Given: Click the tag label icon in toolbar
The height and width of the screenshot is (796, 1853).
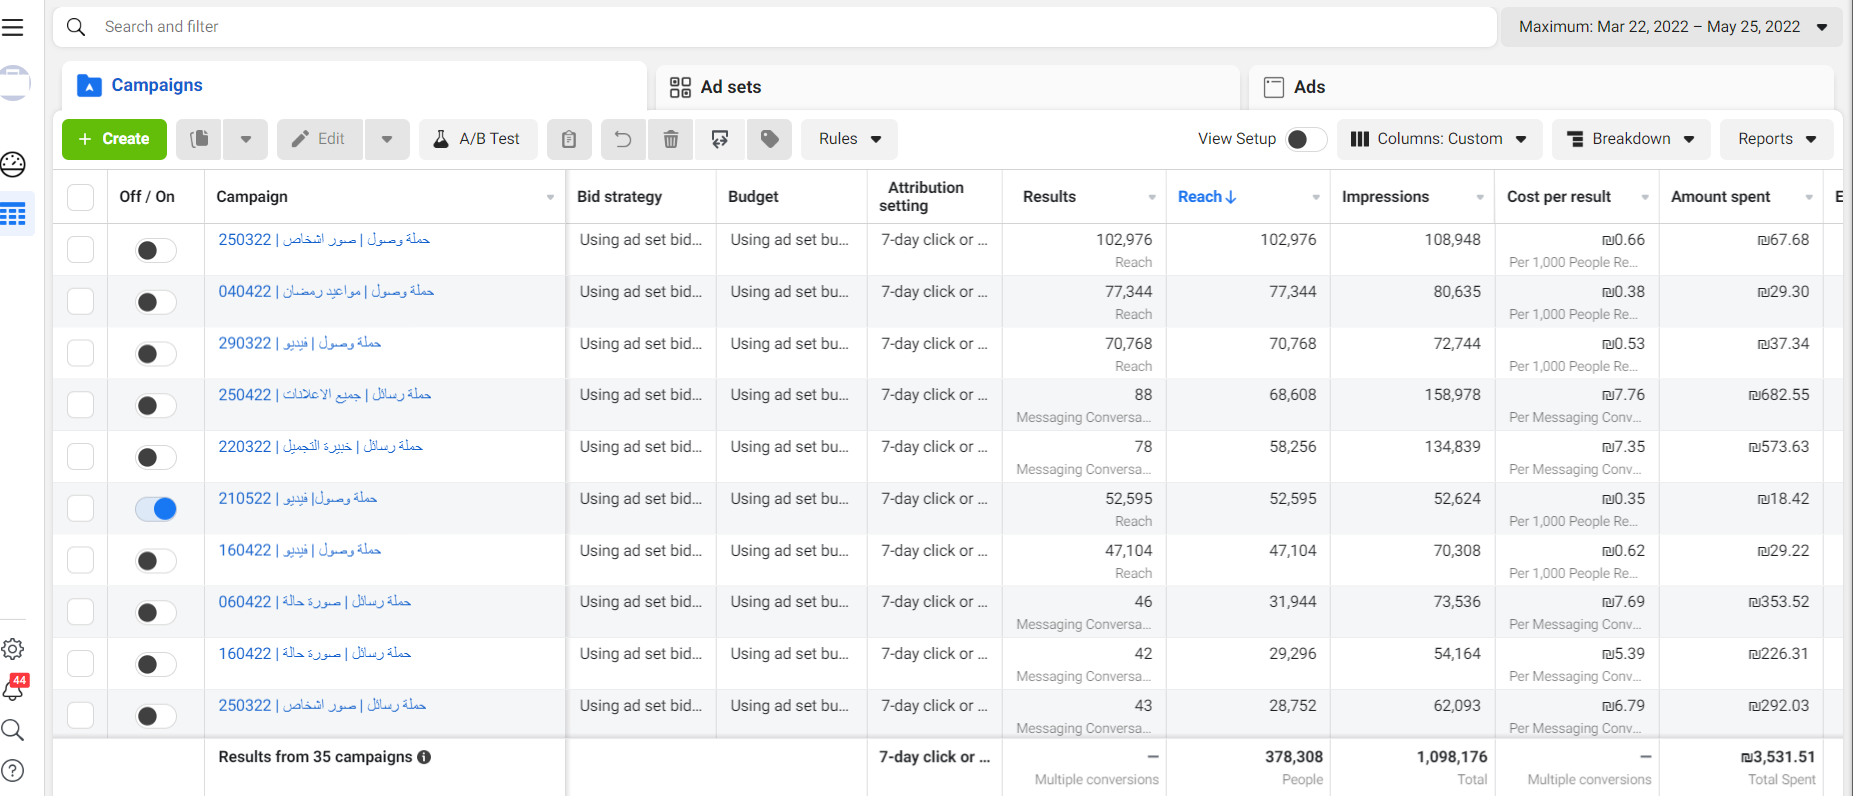Looking at the screenshot, I should 769,139.
